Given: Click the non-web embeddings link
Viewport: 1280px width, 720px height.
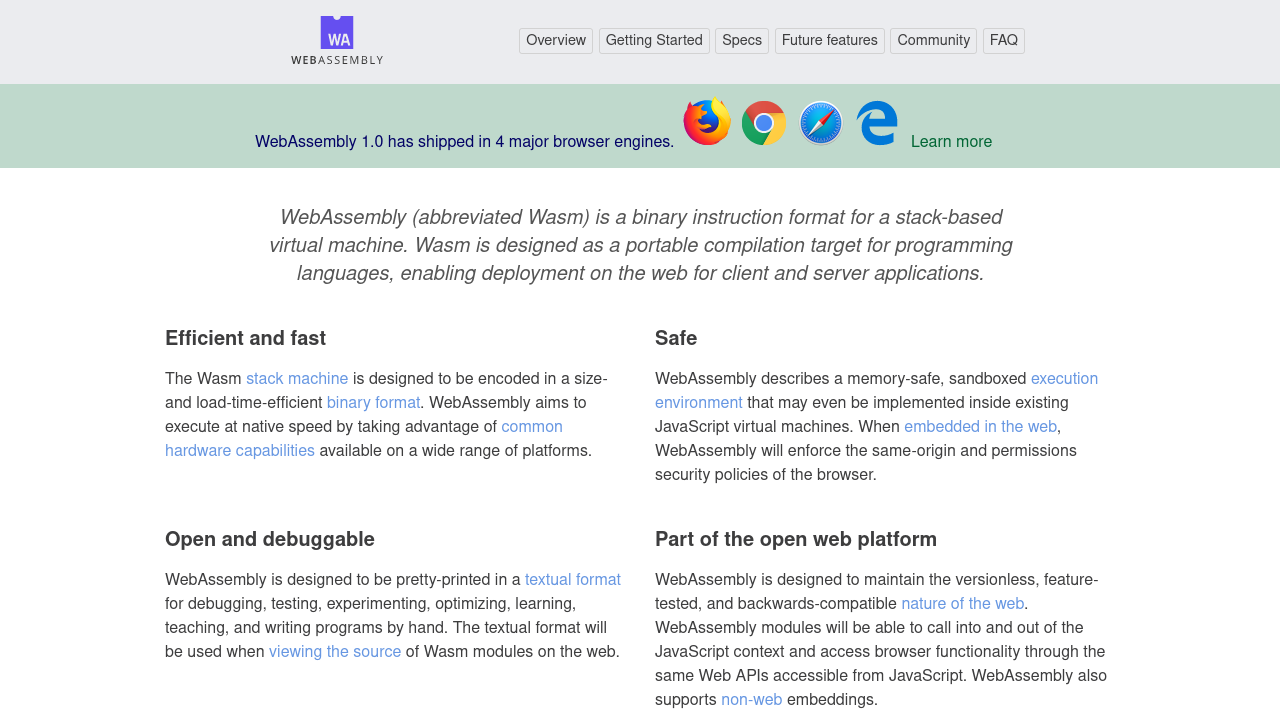Looking at the screenshot, I should click(752, 700).
